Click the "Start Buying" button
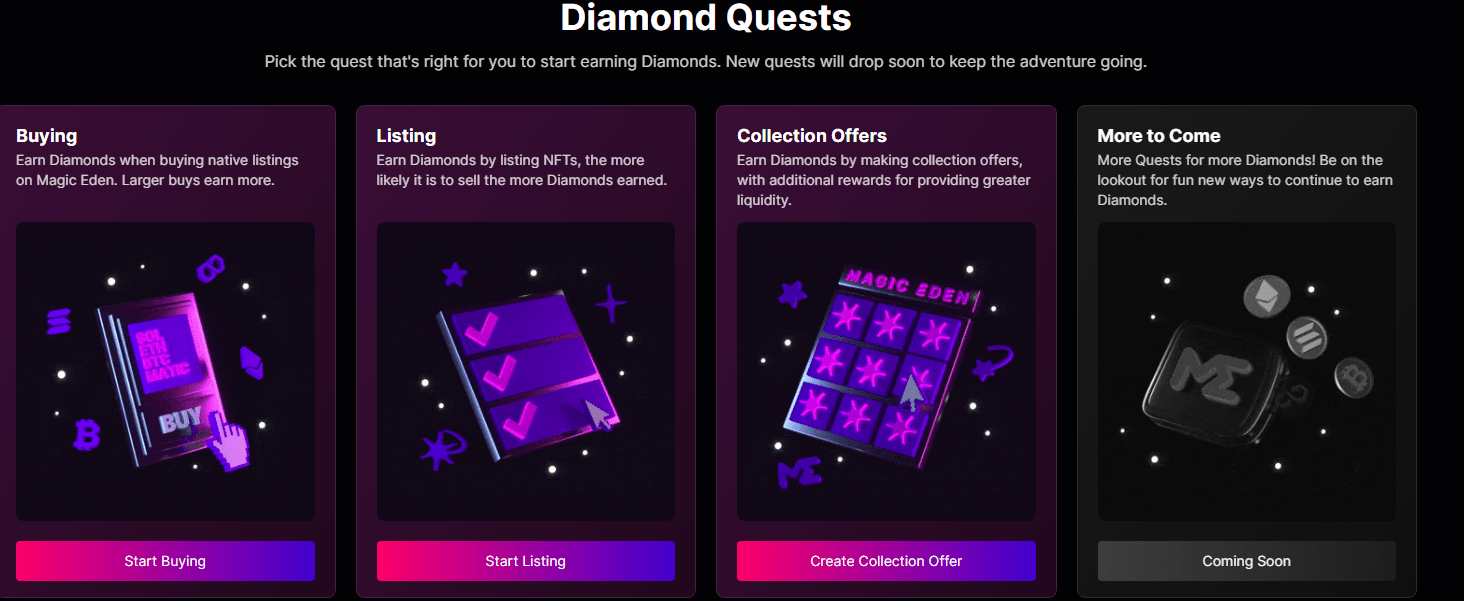The image size is (1464, 601). pos(165,561)
